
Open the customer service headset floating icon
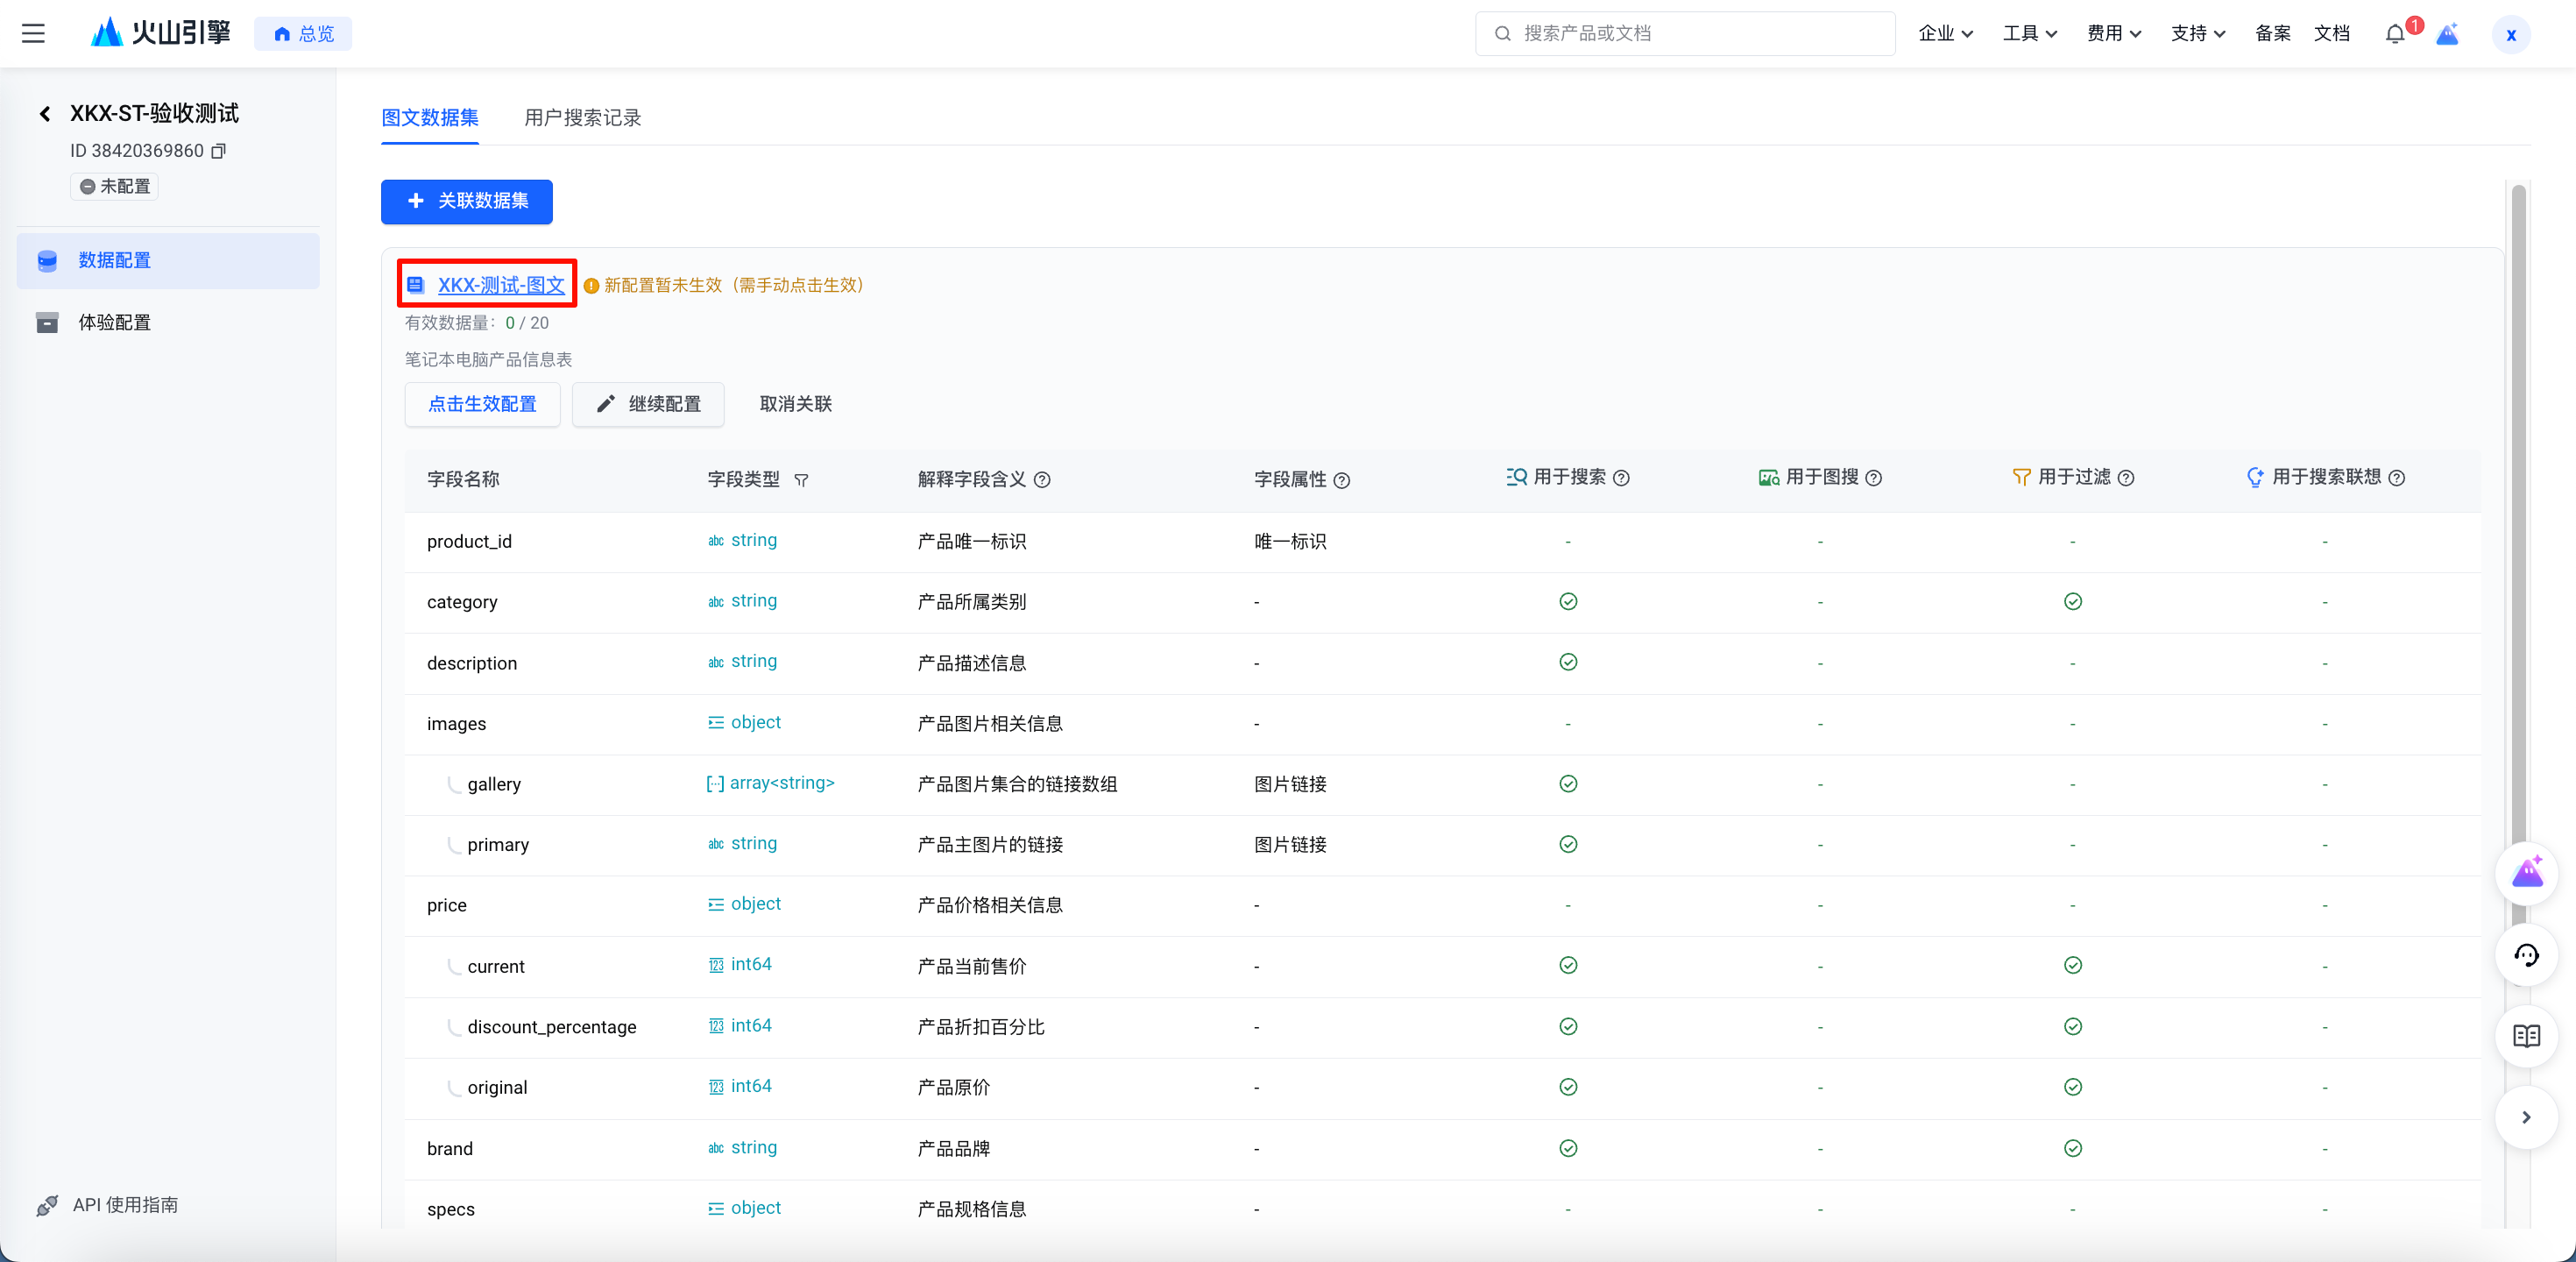(x=2526, y=955)
